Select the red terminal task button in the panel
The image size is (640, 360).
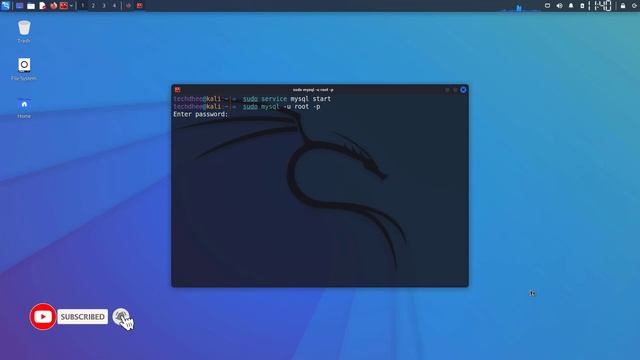coord(140,6)
